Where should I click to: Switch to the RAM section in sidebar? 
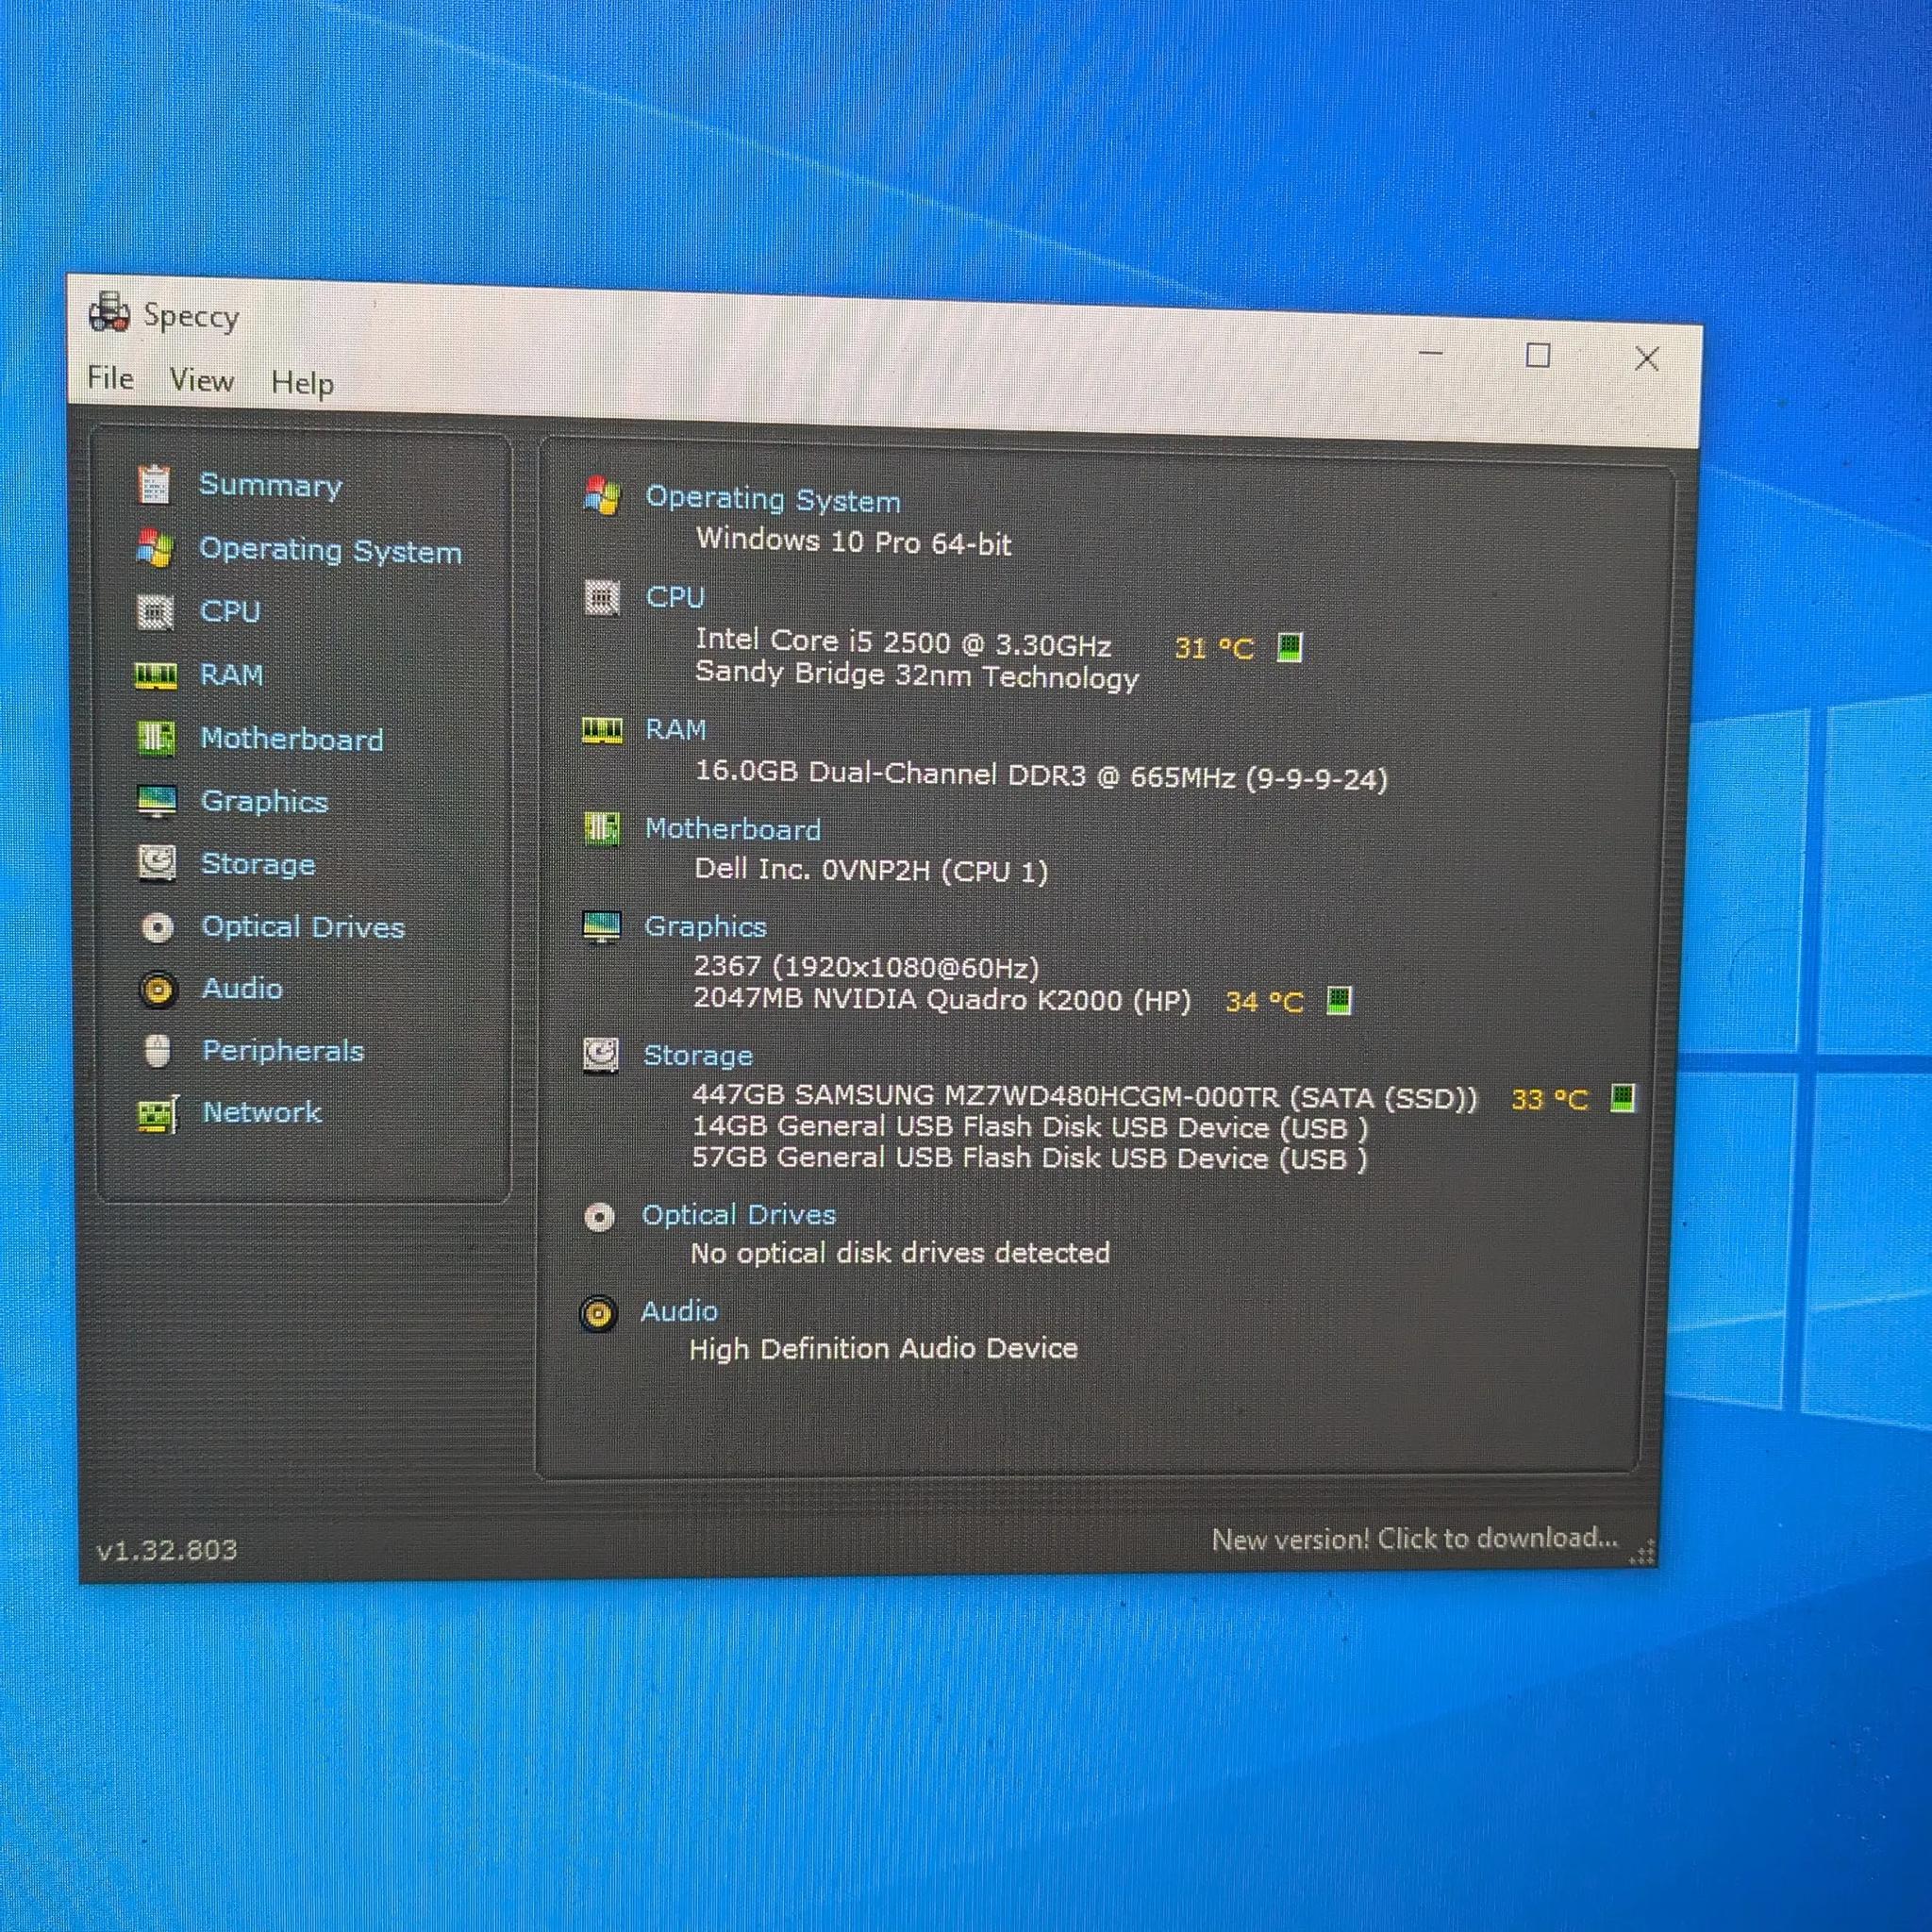pos(231,675)
